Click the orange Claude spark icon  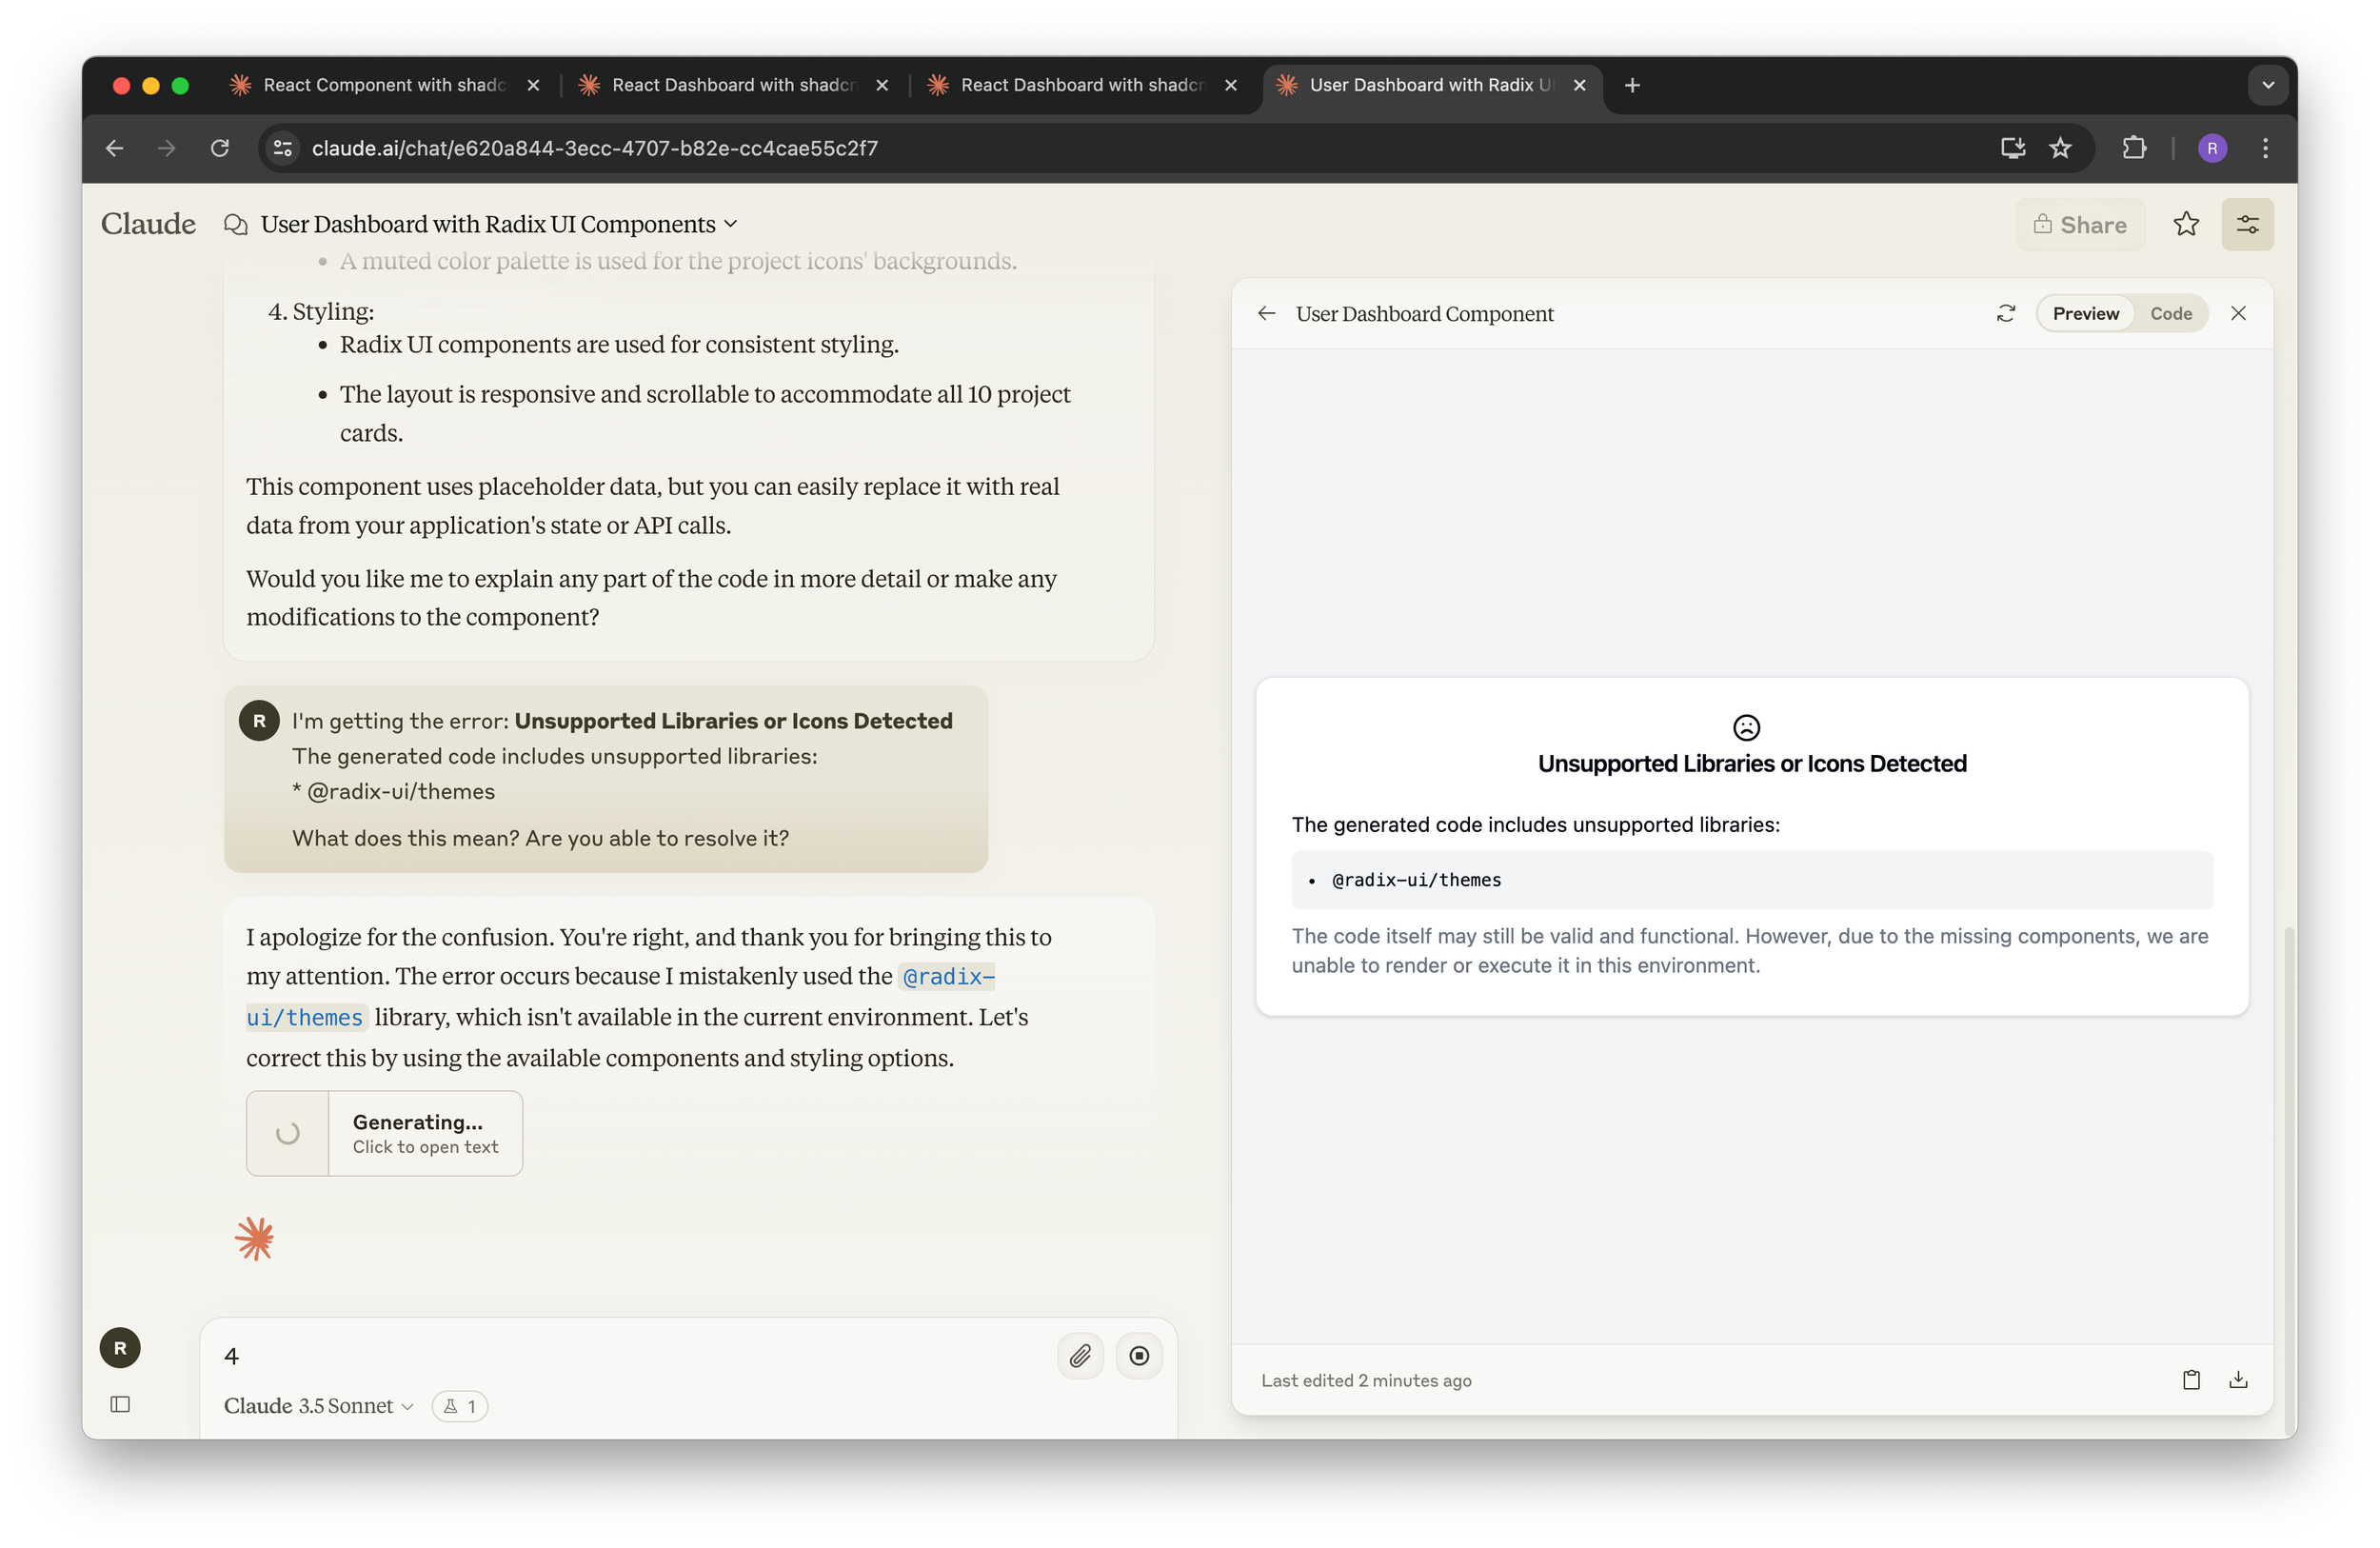pos(254,1238)
